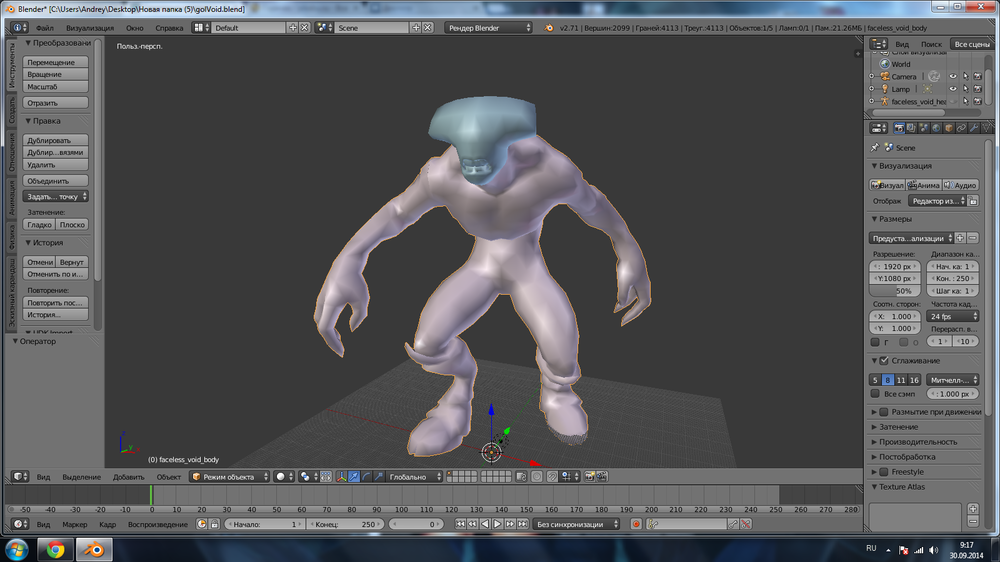
Task: Click the Дублировать button
Action: pyautogui.click(x=56, y=141)
